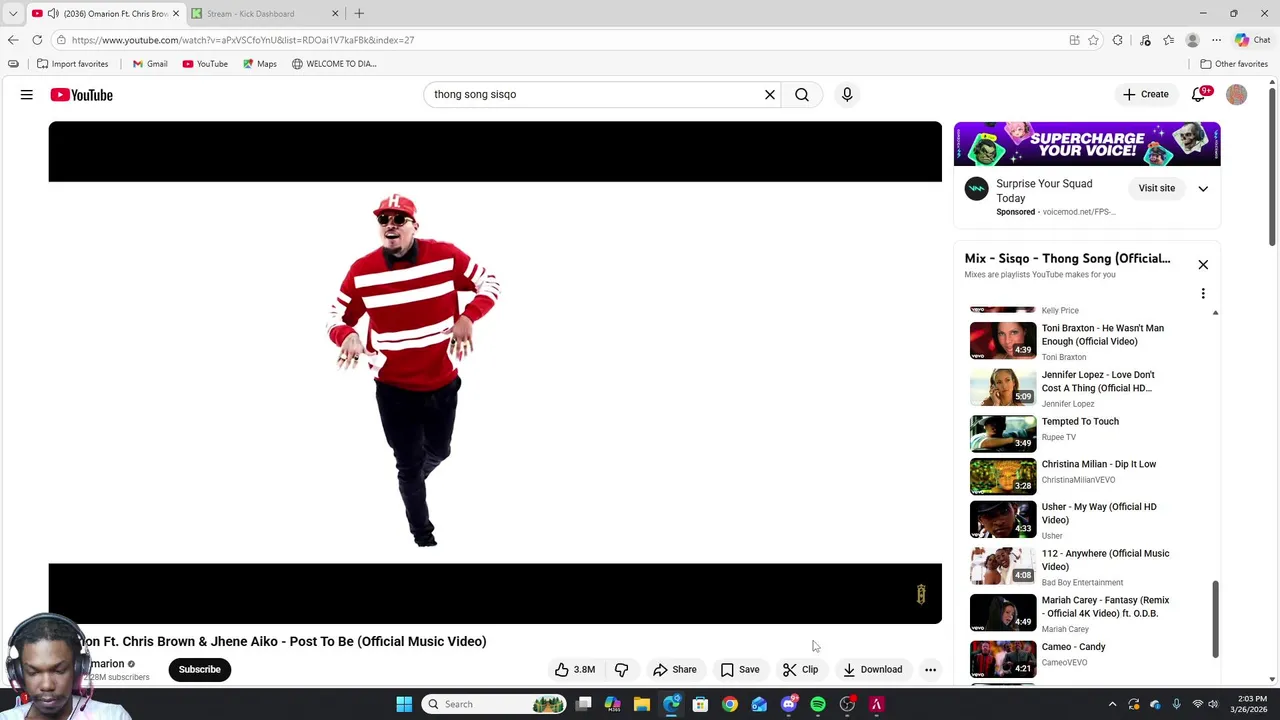
Task: Open File Explorer from the taskbar
Action: 642,705
